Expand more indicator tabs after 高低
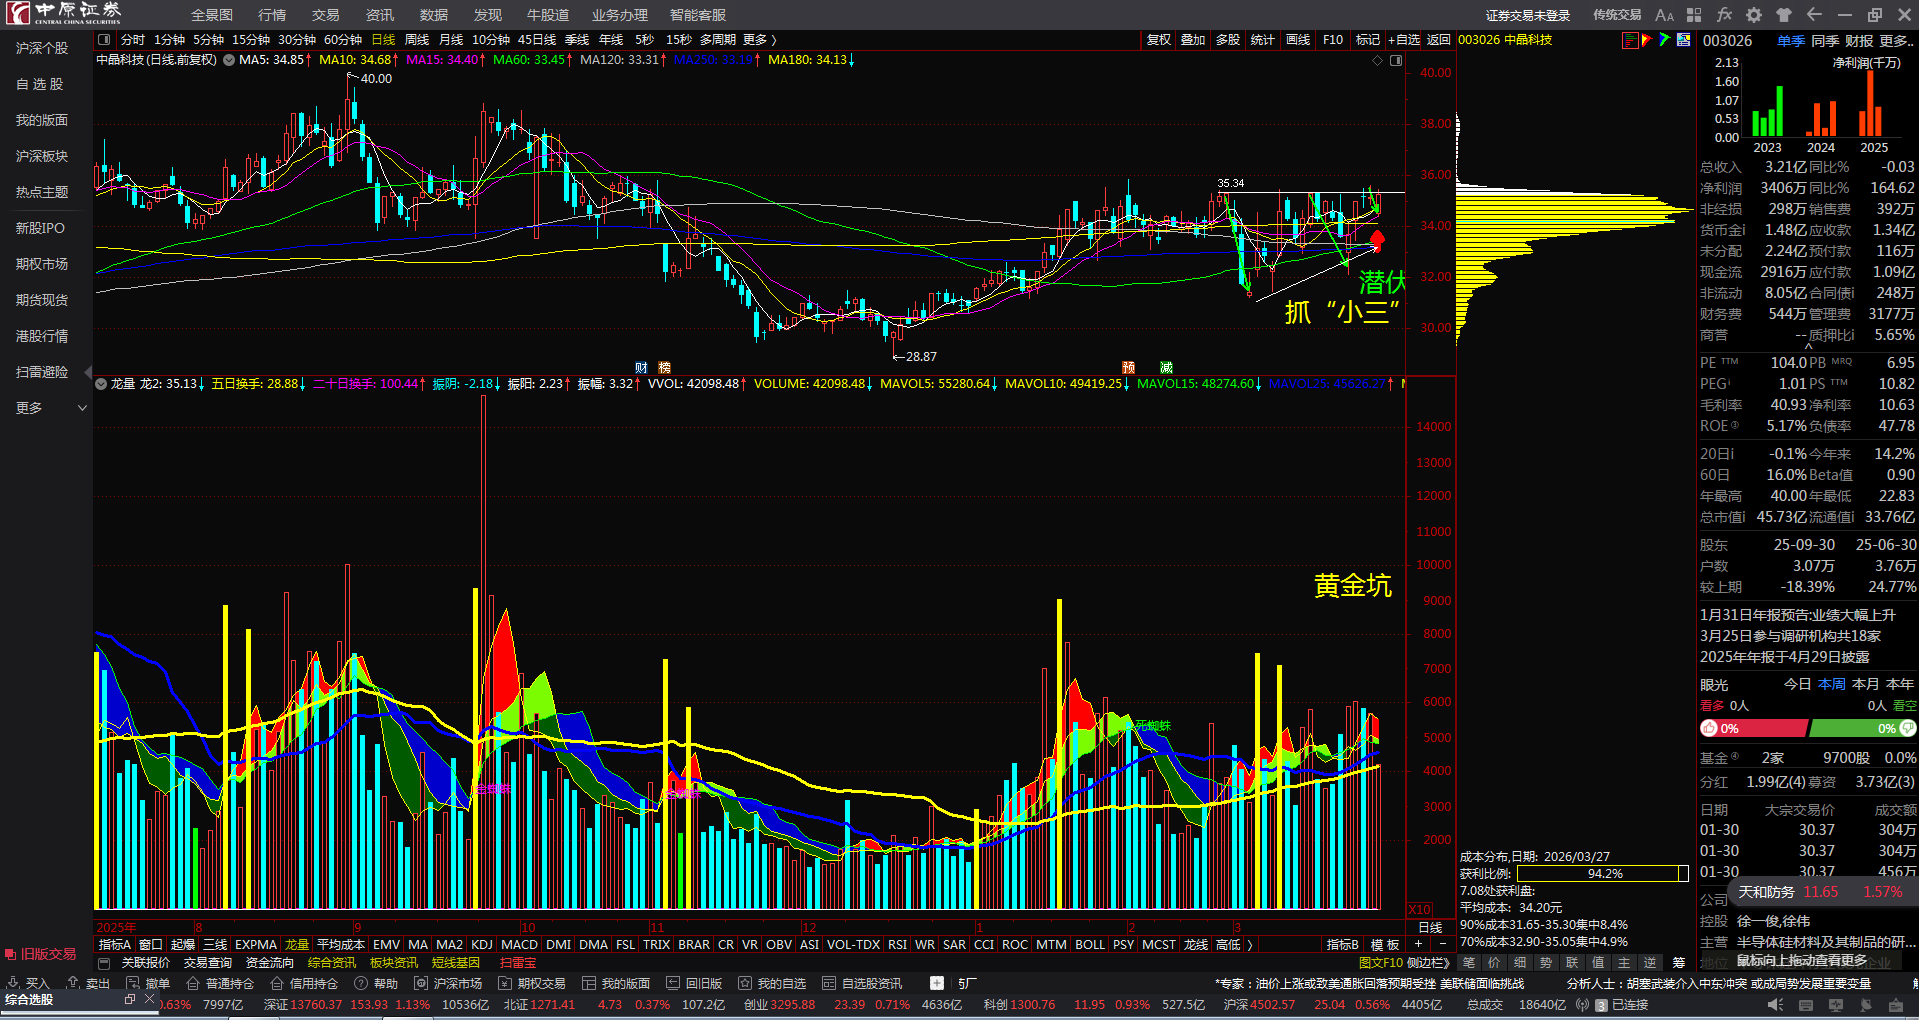This screenshot has width=1919, height=1020. point(1250,945)
